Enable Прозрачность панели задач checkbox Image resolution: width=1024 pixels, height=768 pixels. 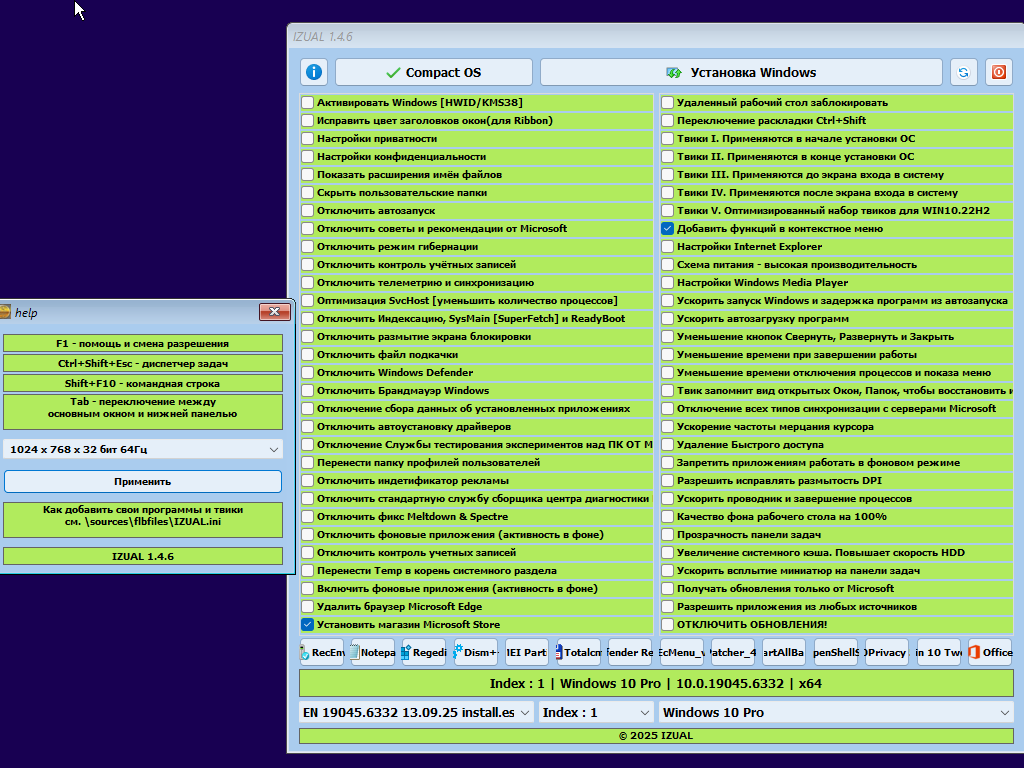click(667, 534)
